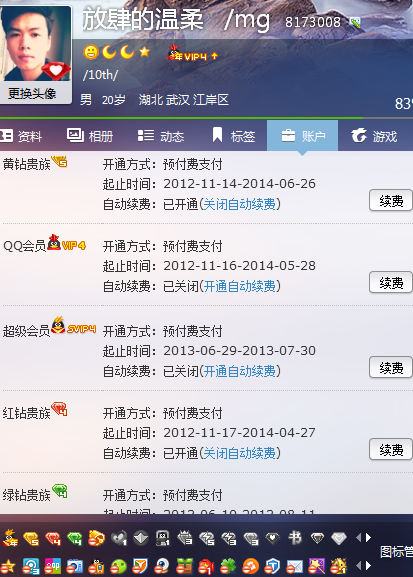Click the green plant box icon
Viewport: 413px width, 577px height.
[184, 566]
